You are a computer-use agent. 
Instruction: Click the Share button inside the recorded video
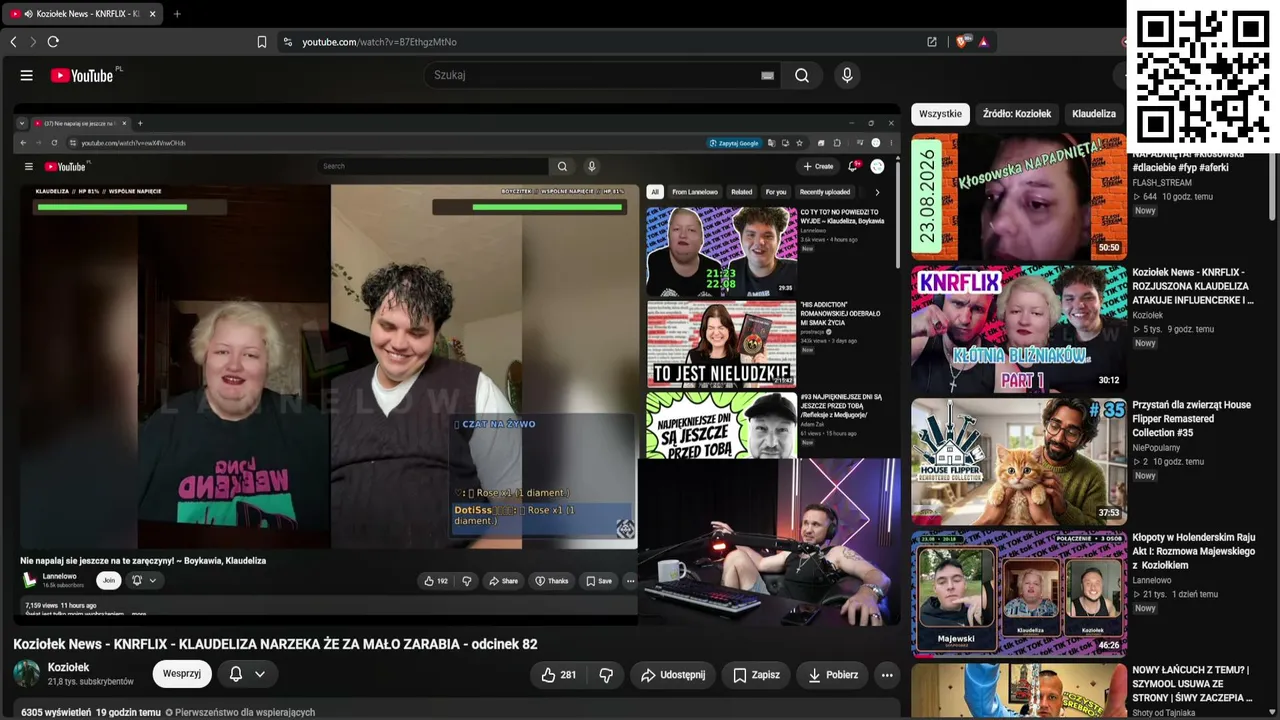pyautogui.click(x=503, y=581)
